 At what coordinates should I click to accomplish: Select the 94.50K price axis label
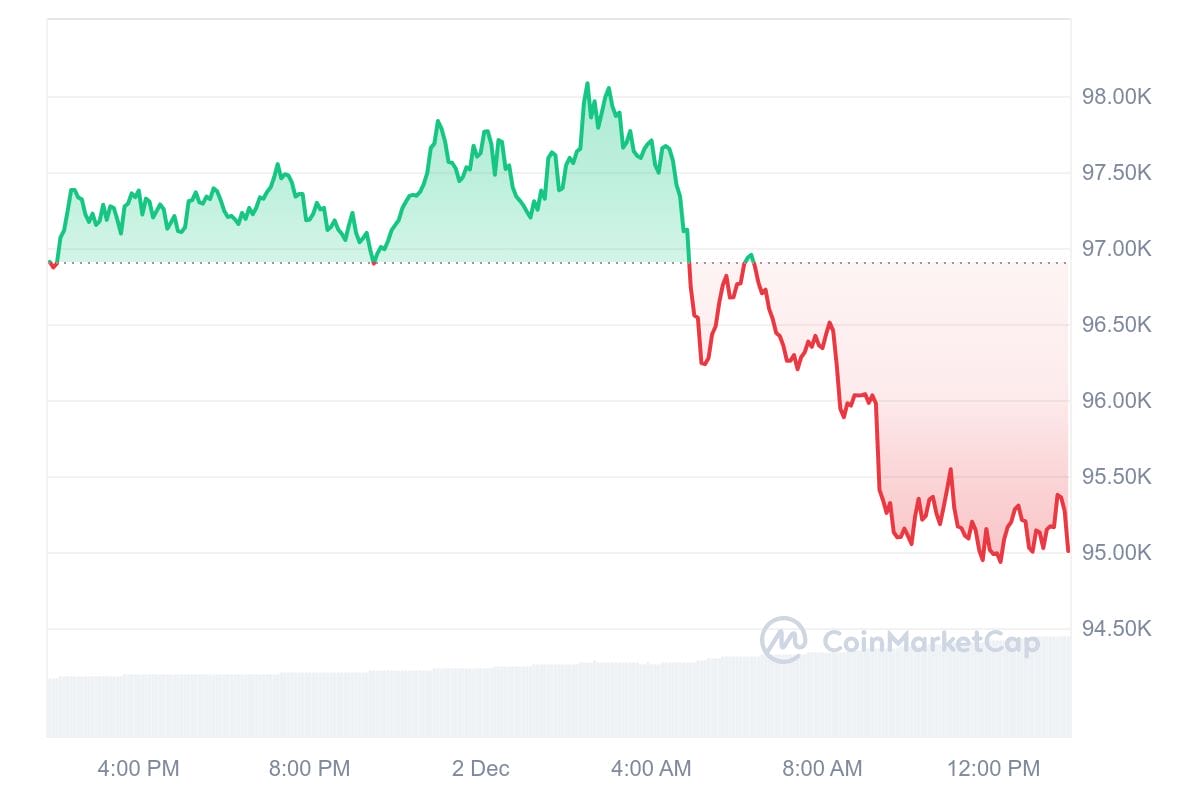pyautogui.click(x=1116, y=629)
